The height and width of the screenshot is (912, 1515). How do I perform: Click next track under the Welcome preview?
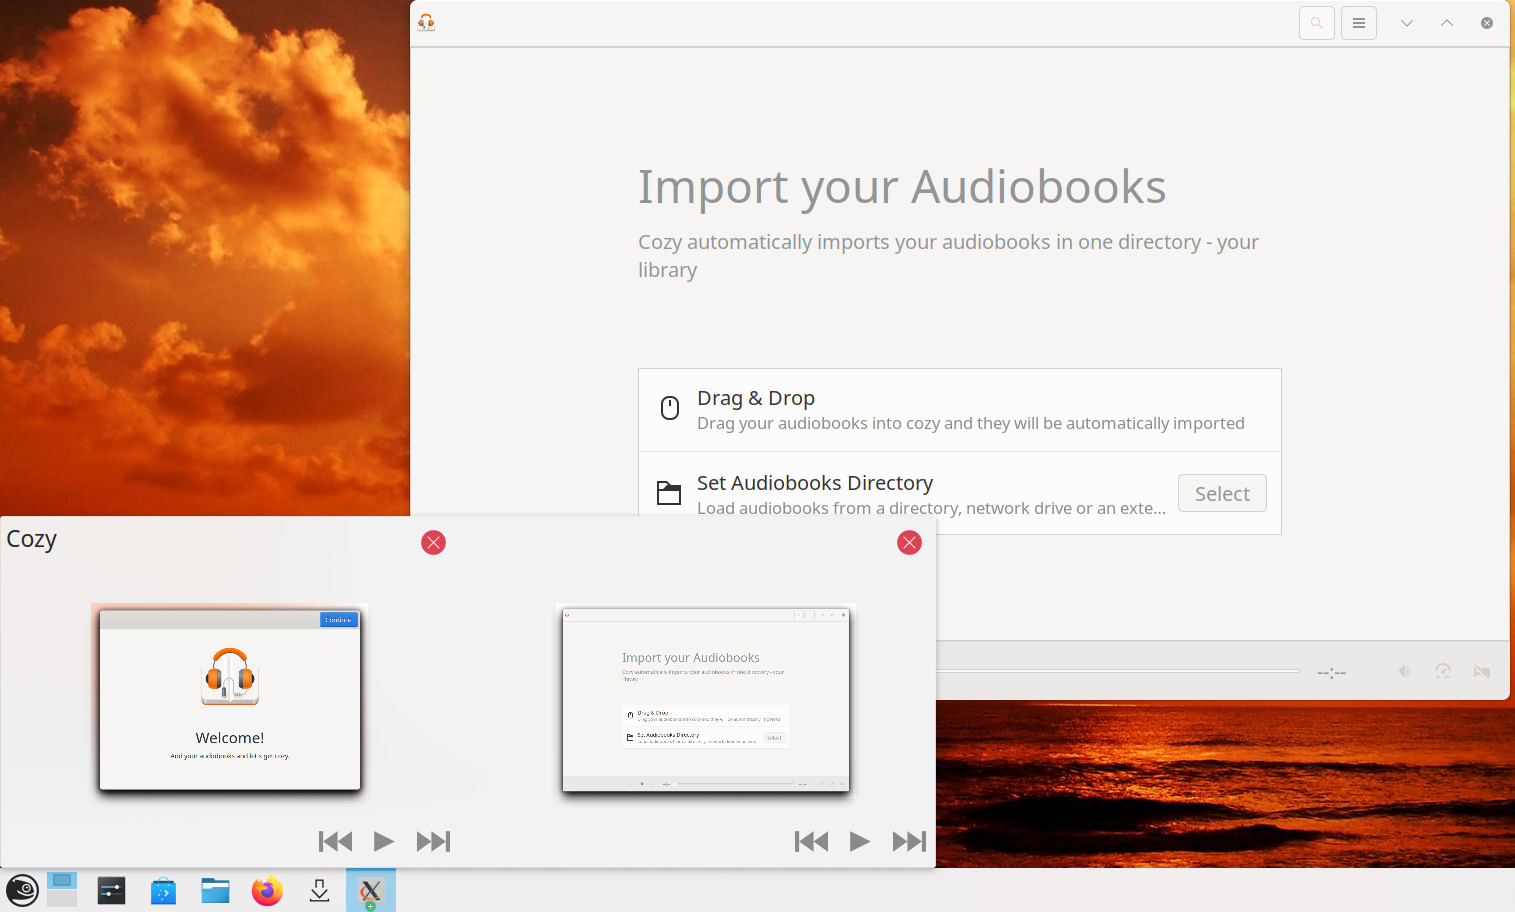433,841
